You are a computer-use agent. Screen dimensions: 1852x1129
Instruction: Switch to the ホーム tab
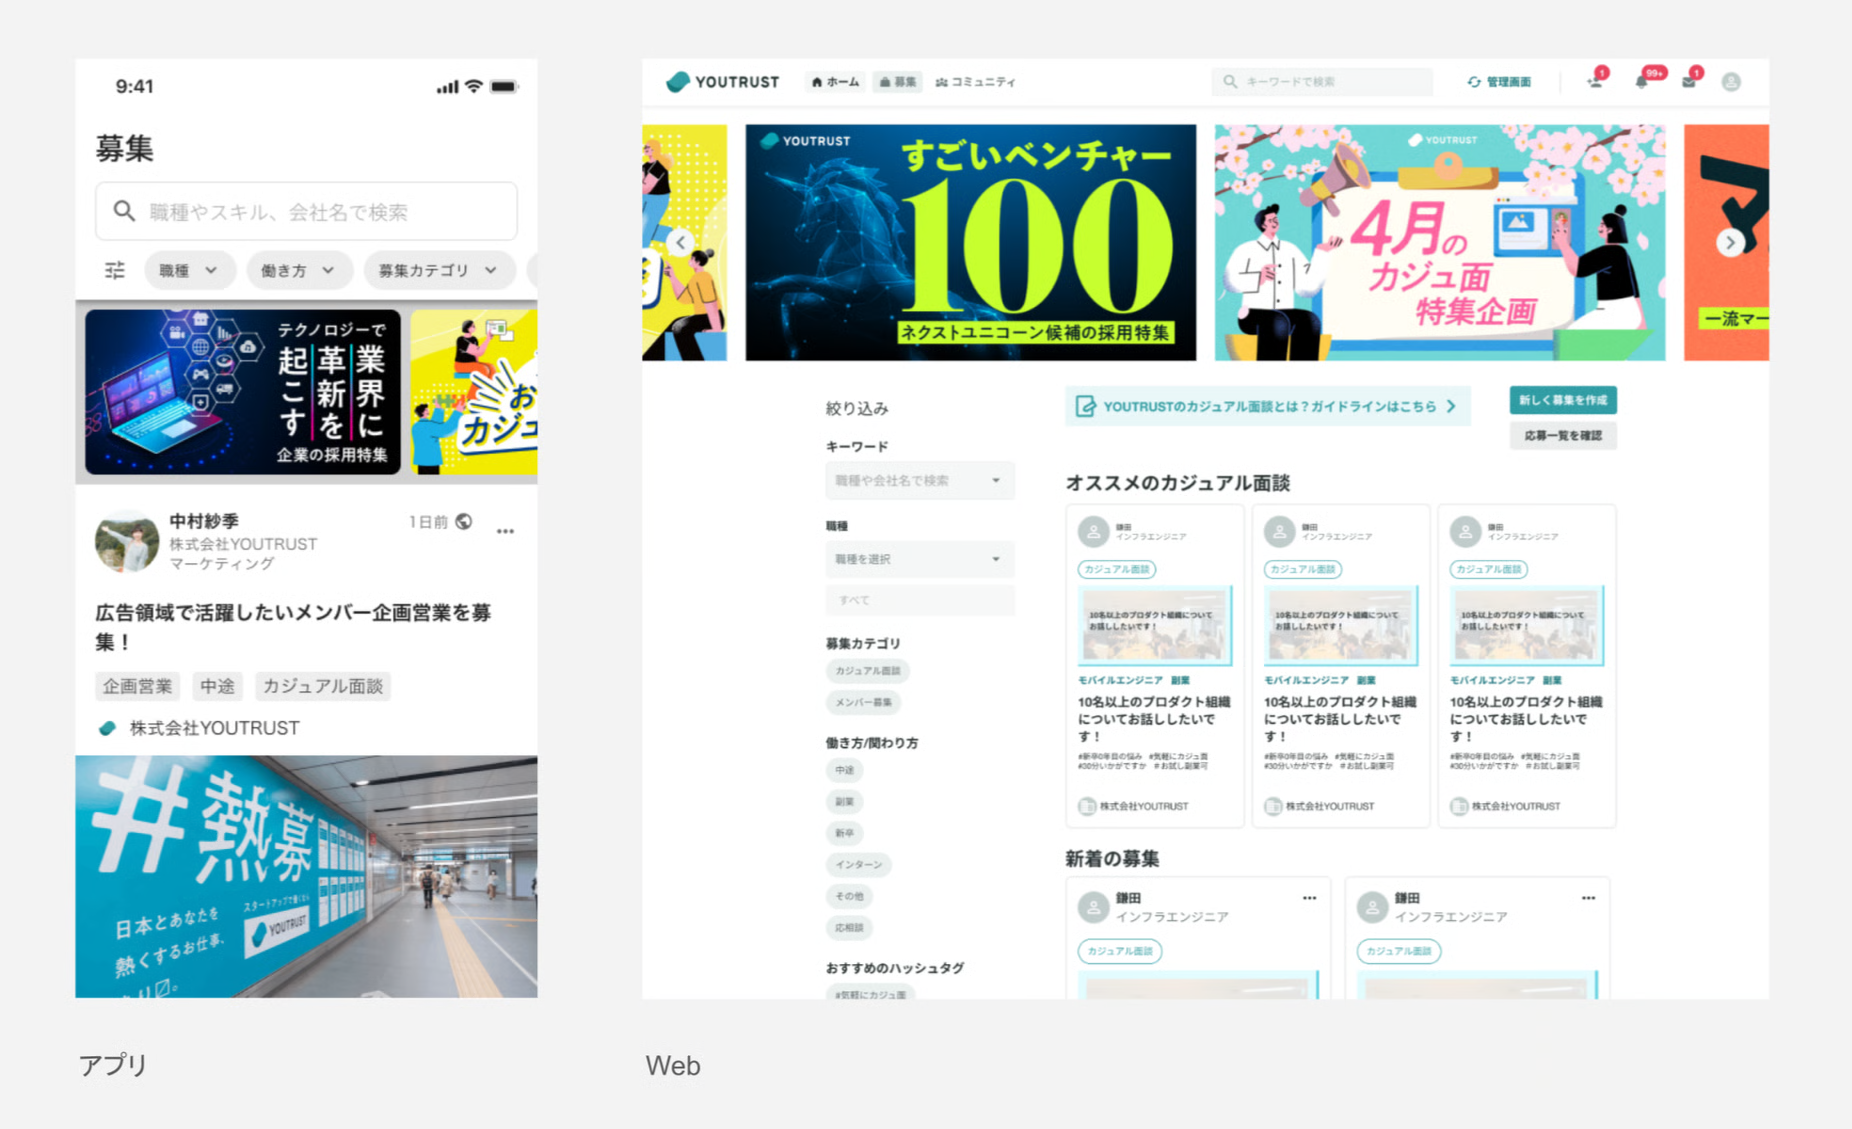click(x=834, y=82)
